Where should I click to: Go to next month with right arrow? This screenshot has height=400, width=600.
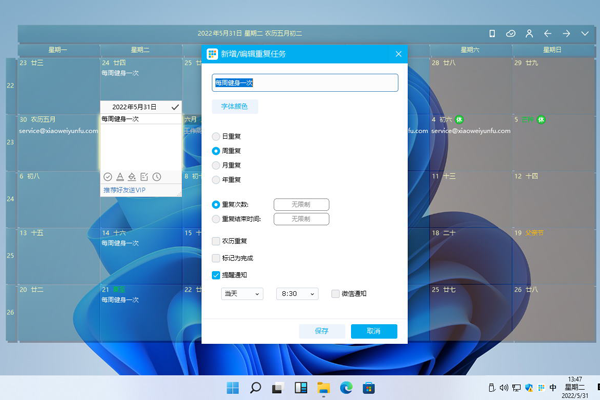click(566, 34)
